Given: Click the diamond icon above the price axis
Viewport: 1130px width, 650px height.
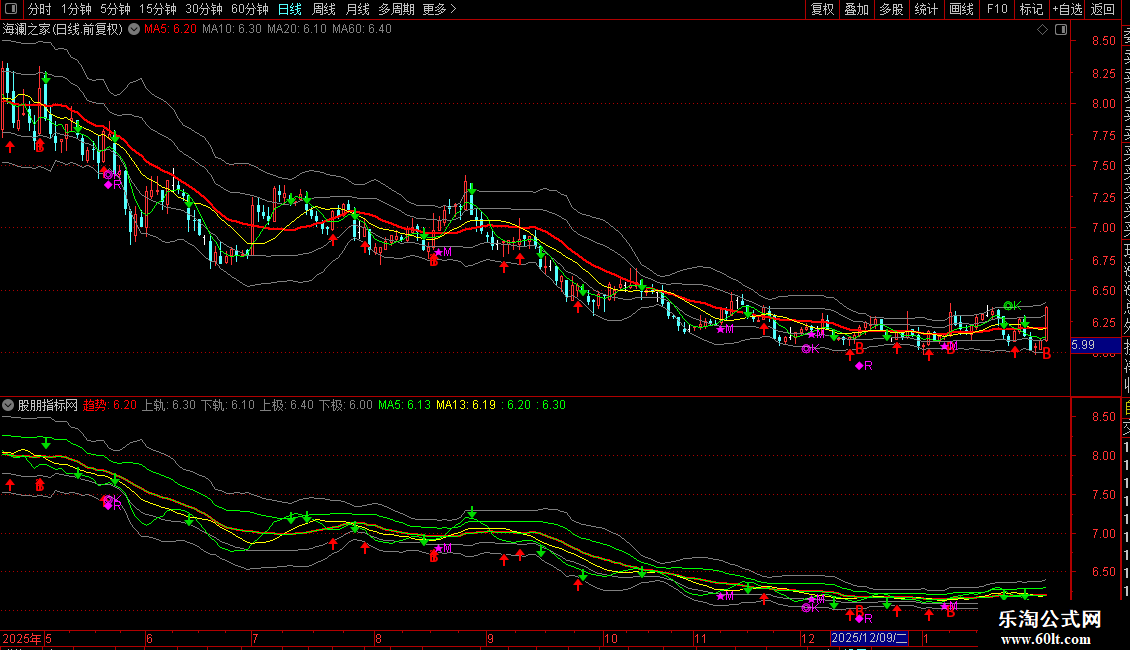Looking at the screenshot, I should tap(1044, 29).
